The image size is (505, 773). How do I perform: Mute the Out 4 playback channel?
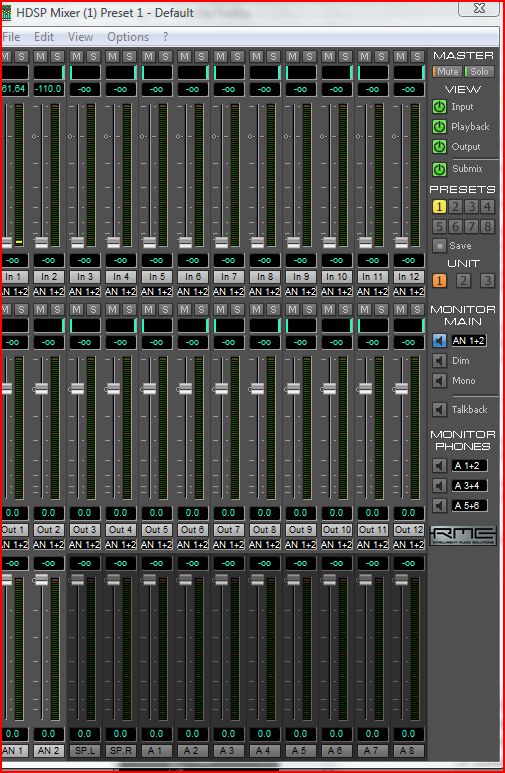pyautogui.click(x=112, y=309)
